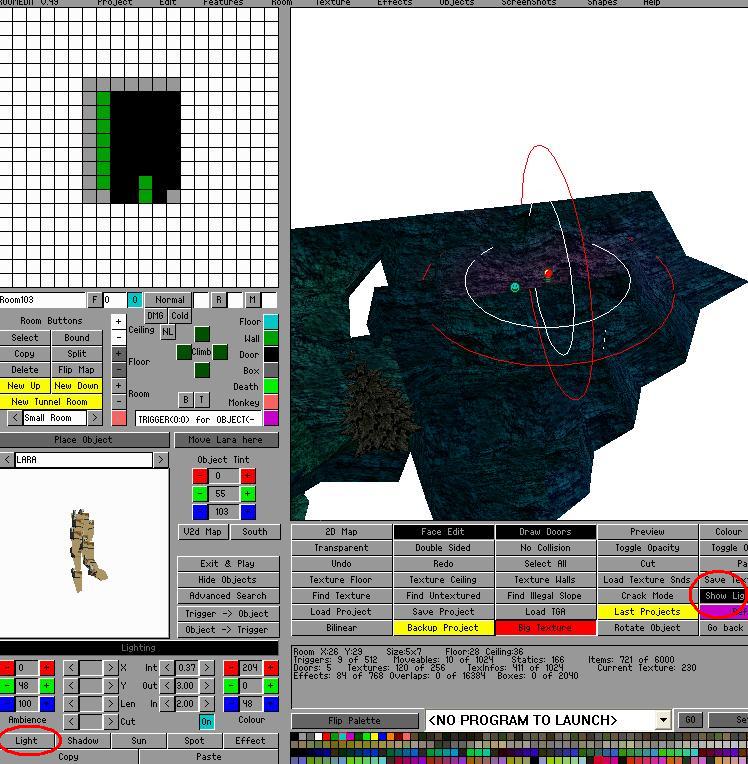Decrease green Ambience value
Viewport: 748px width, 764px height.
(7, 686)
